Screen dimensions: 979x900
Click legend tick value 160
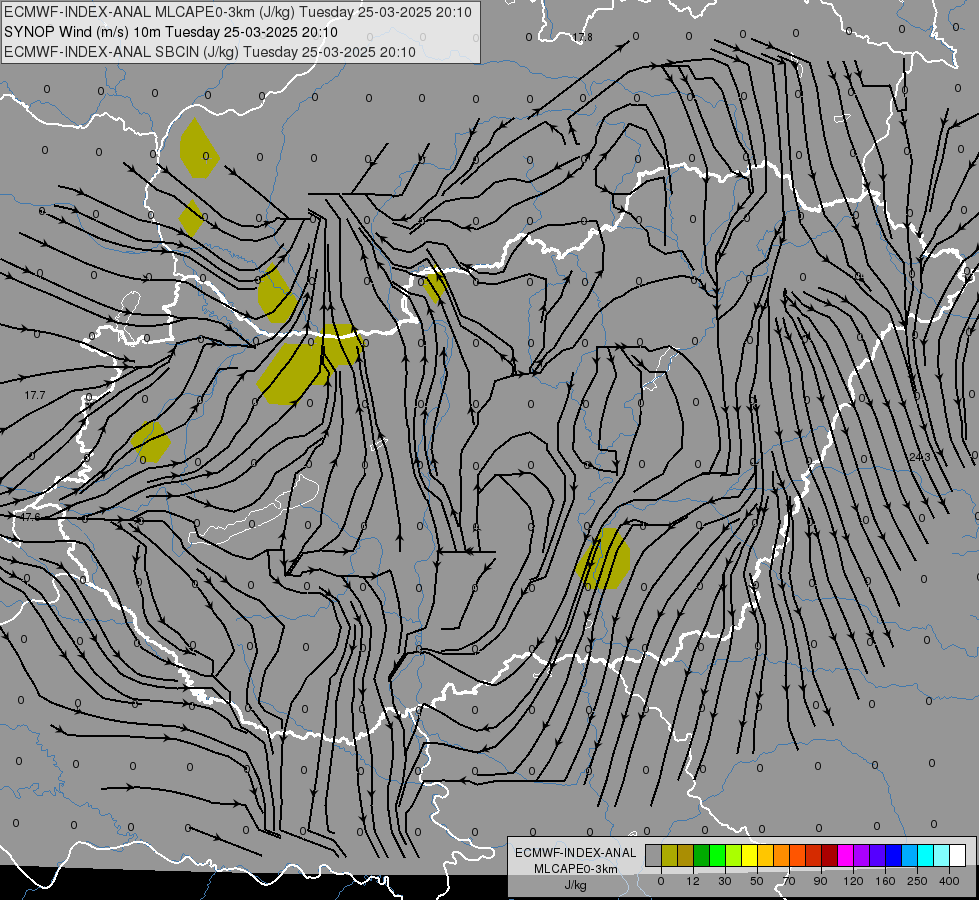[x=885, y=881]
